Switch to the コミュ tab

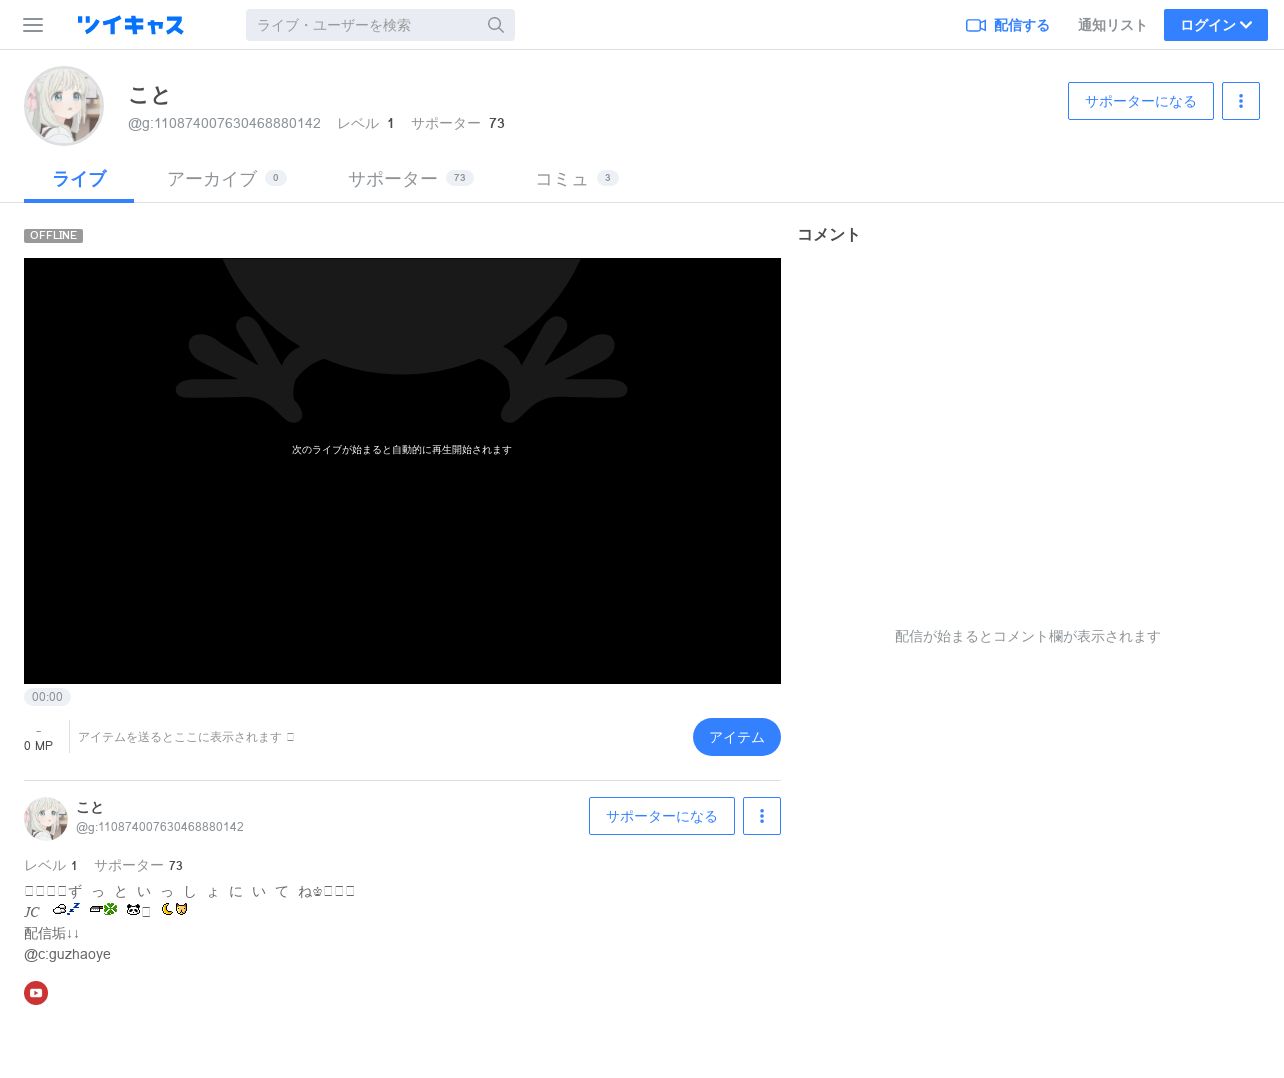[577, 179]
